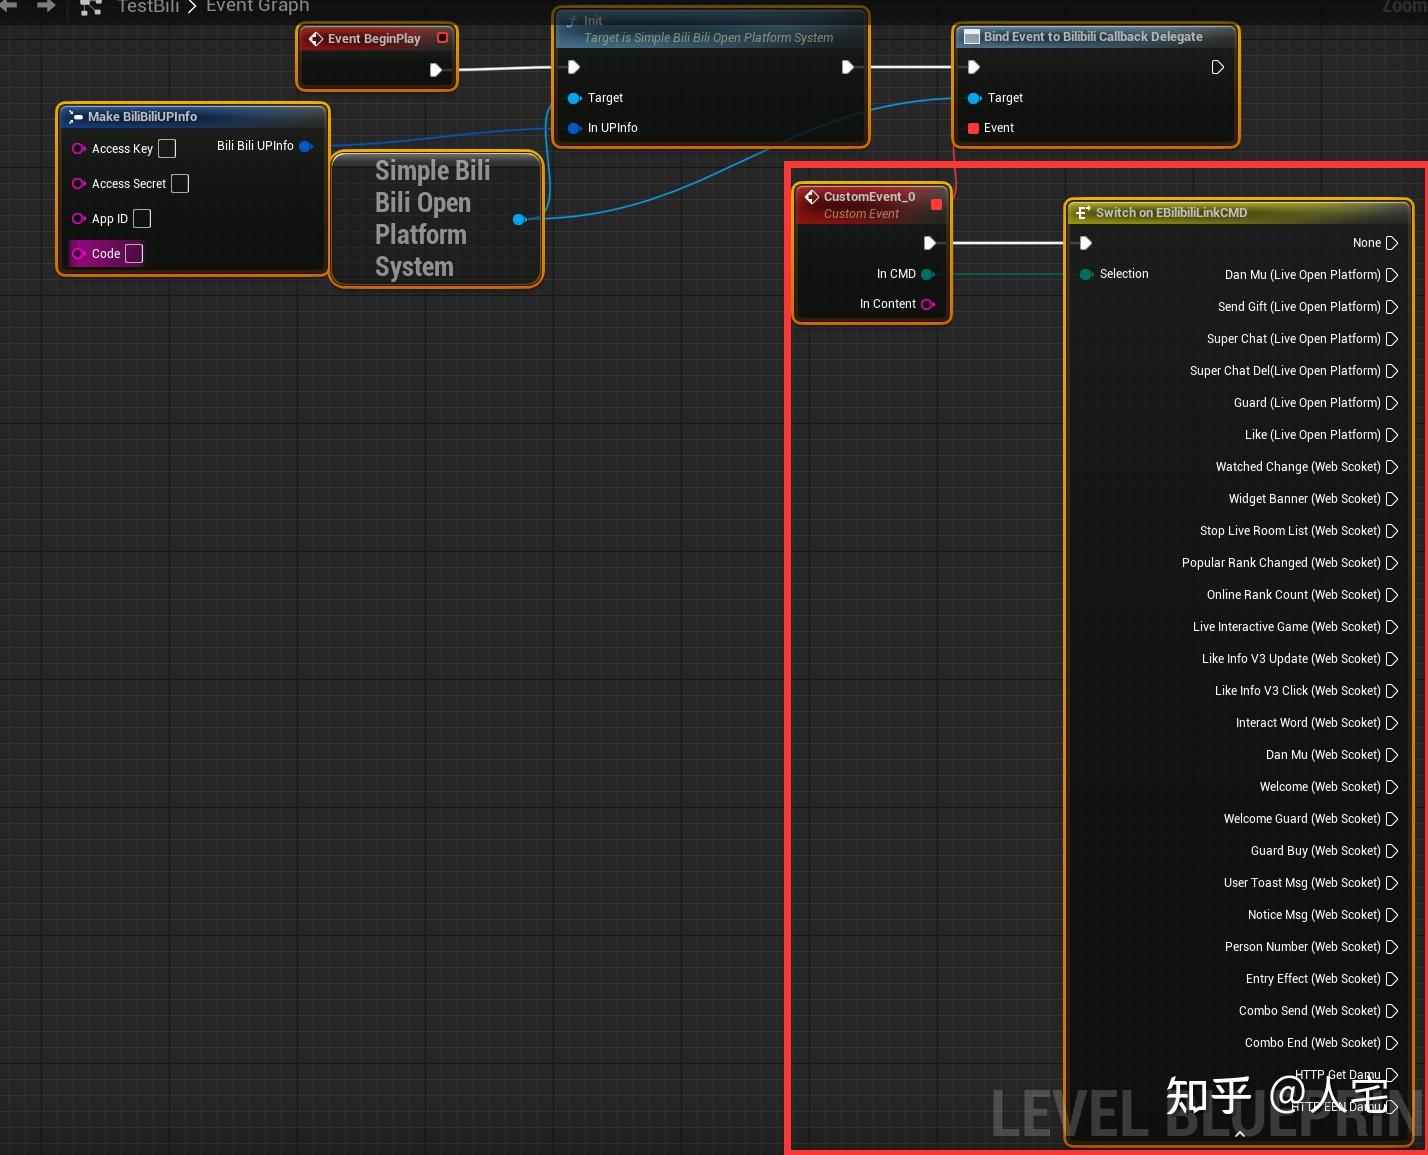The width and height of the screenshot is (1428, 1155).
Task: Click the Simple Bili Bili system output pin
Action: [x=519, y=219]
